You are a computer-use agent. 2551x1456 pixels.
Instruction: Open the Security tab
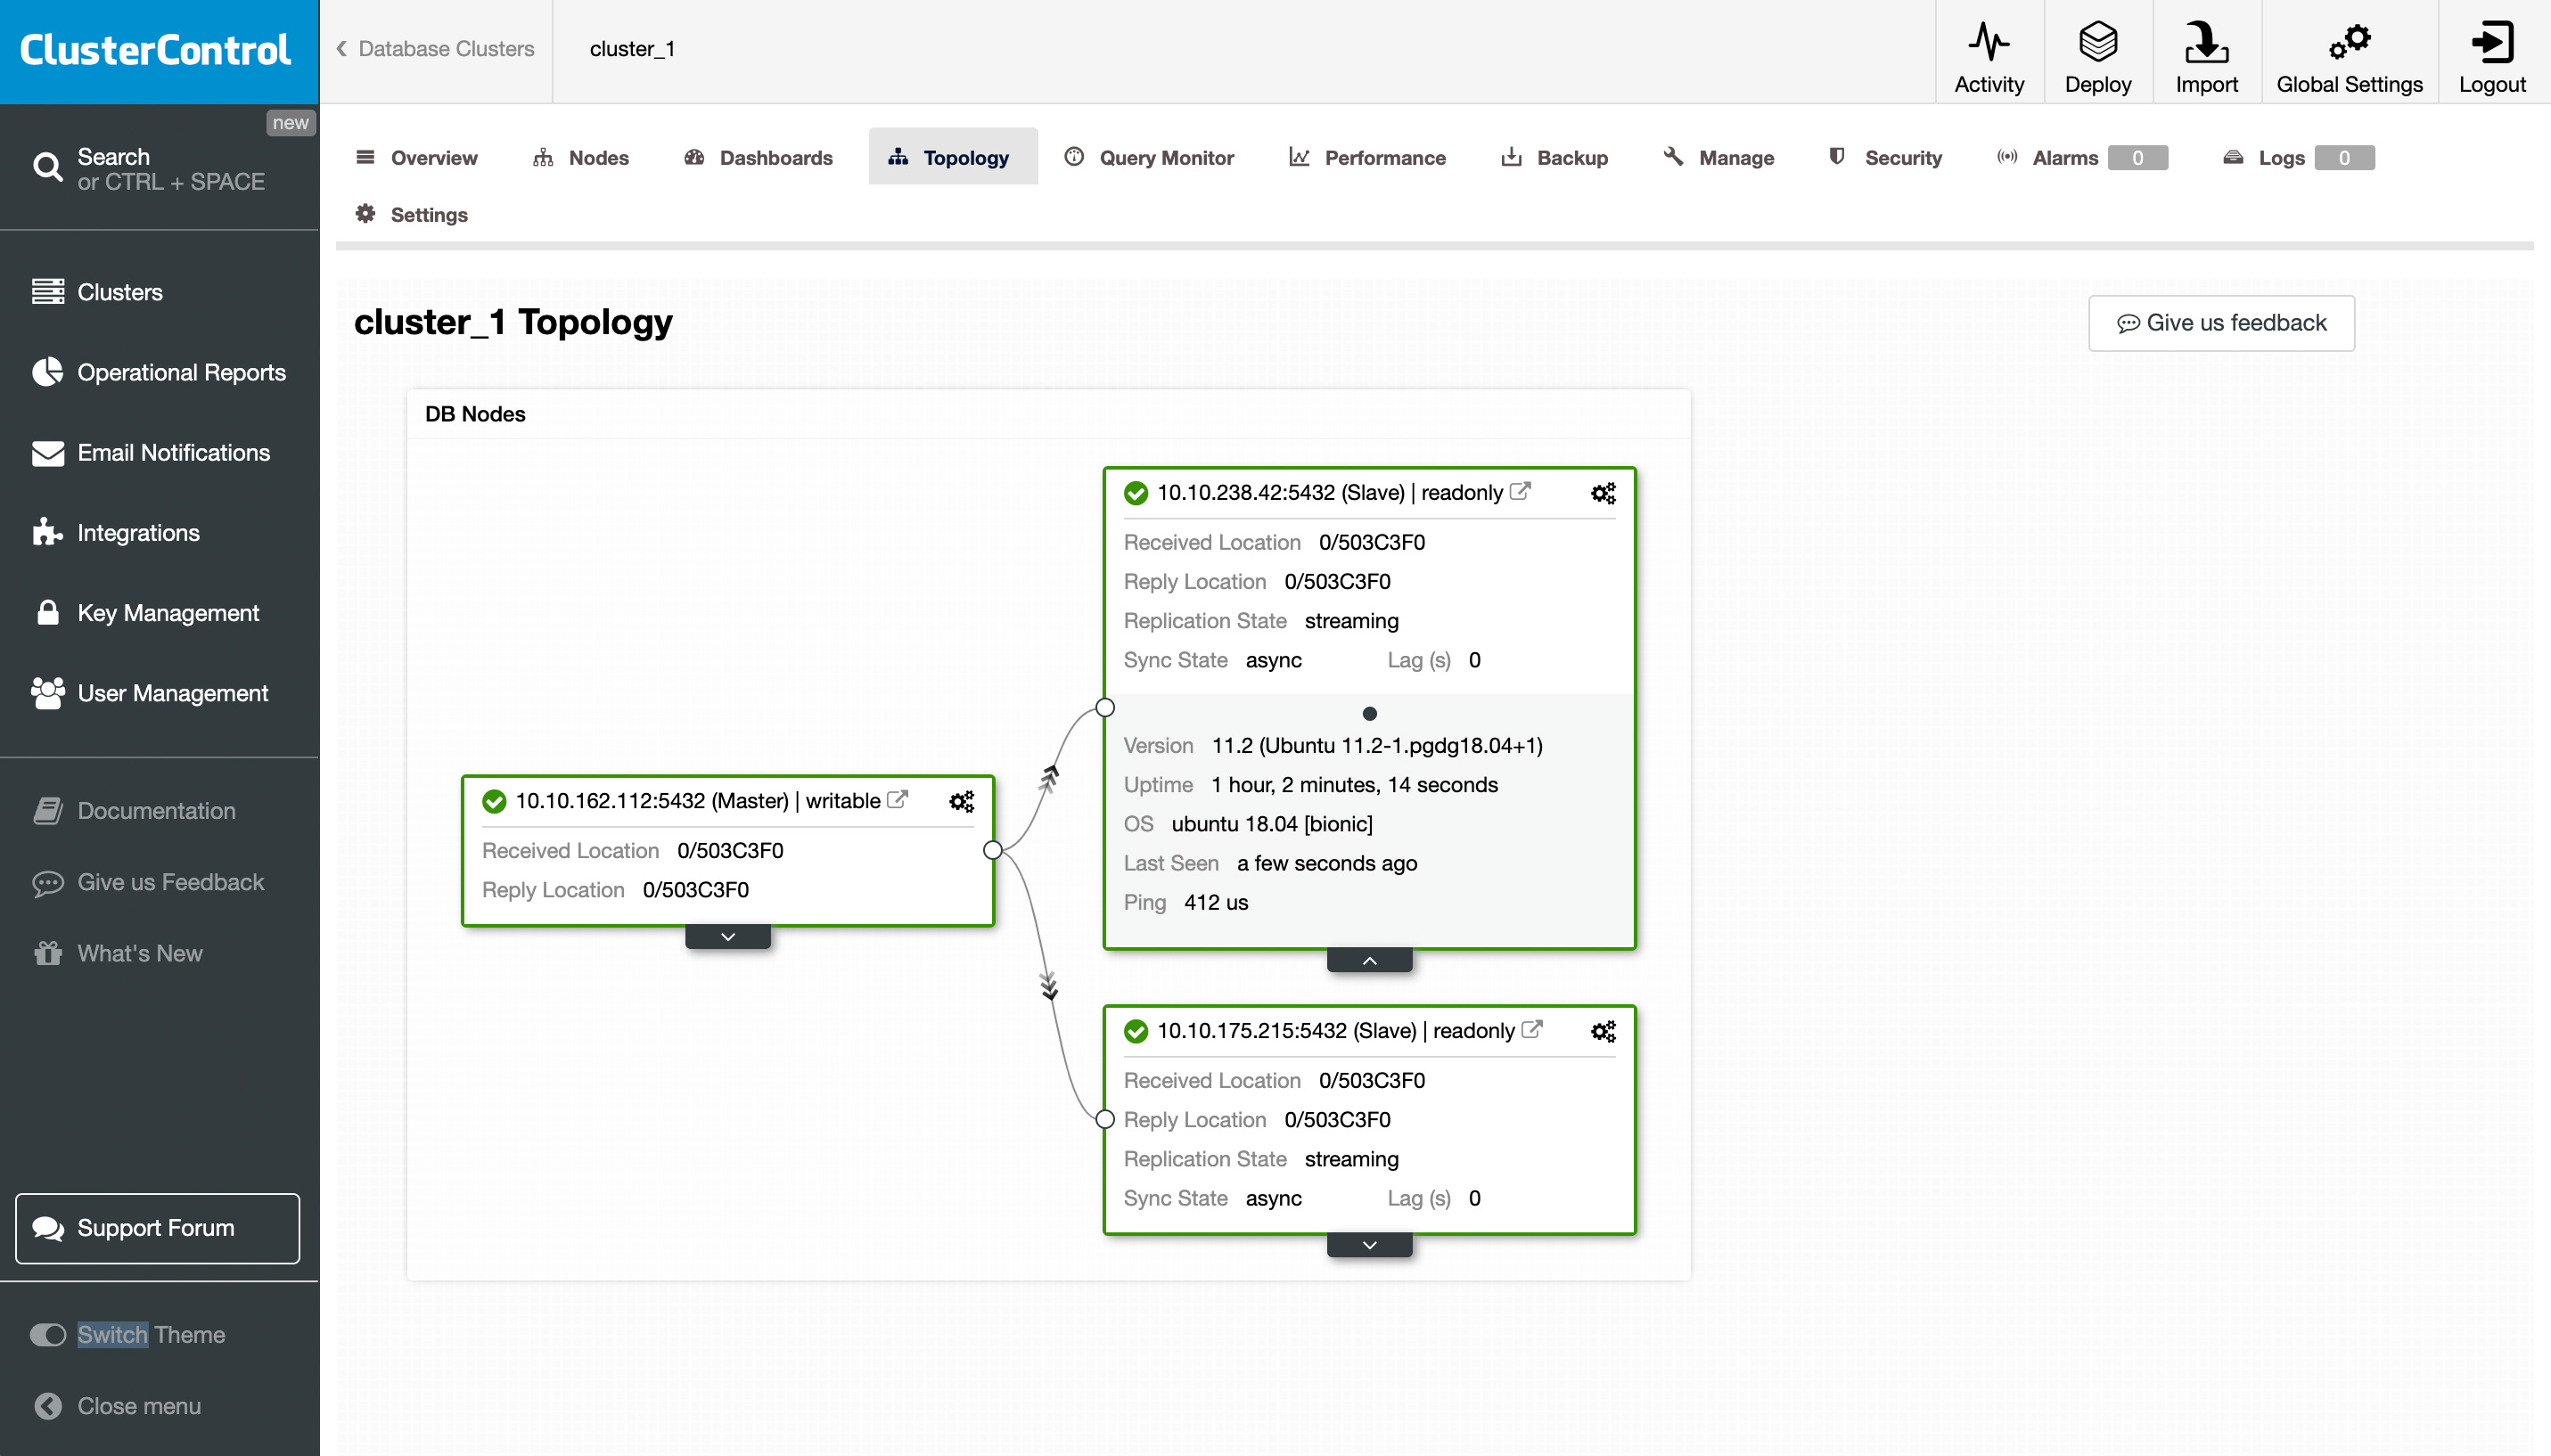(1885, 157)
